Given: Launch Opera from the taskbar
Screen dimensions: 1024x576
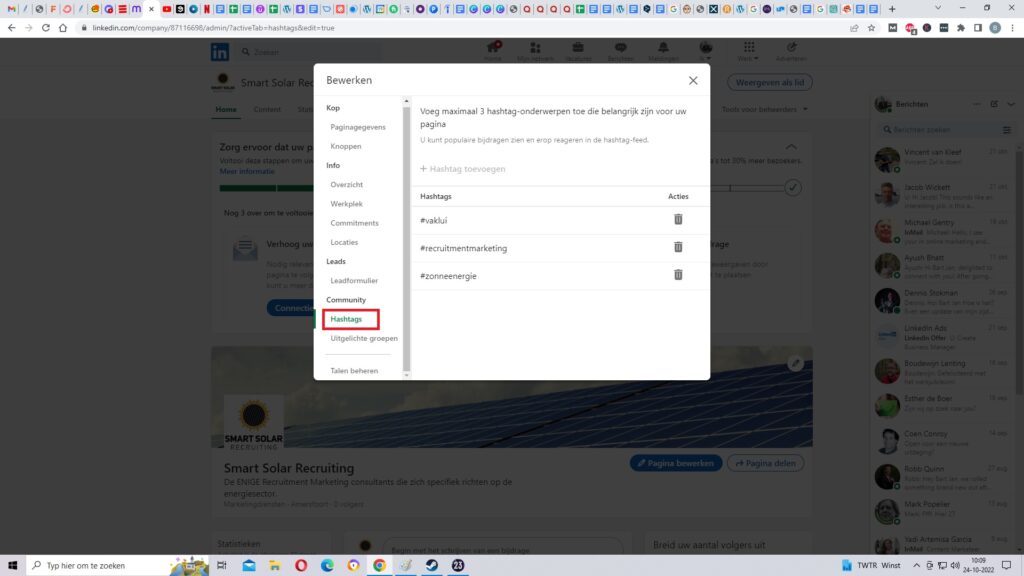Looking at the screenshot, I should (x=302, y=565).
